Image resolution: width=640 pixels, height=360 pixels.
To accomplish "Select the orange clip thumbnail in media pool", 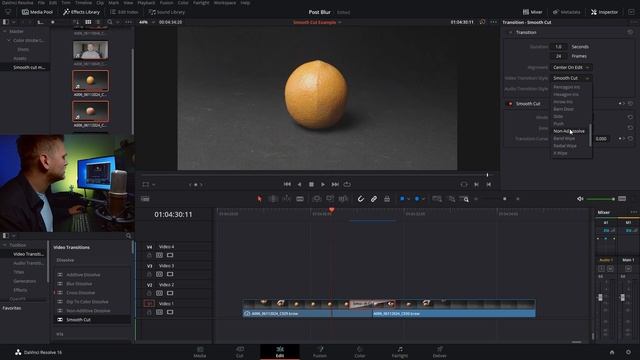I will (90, 80).
